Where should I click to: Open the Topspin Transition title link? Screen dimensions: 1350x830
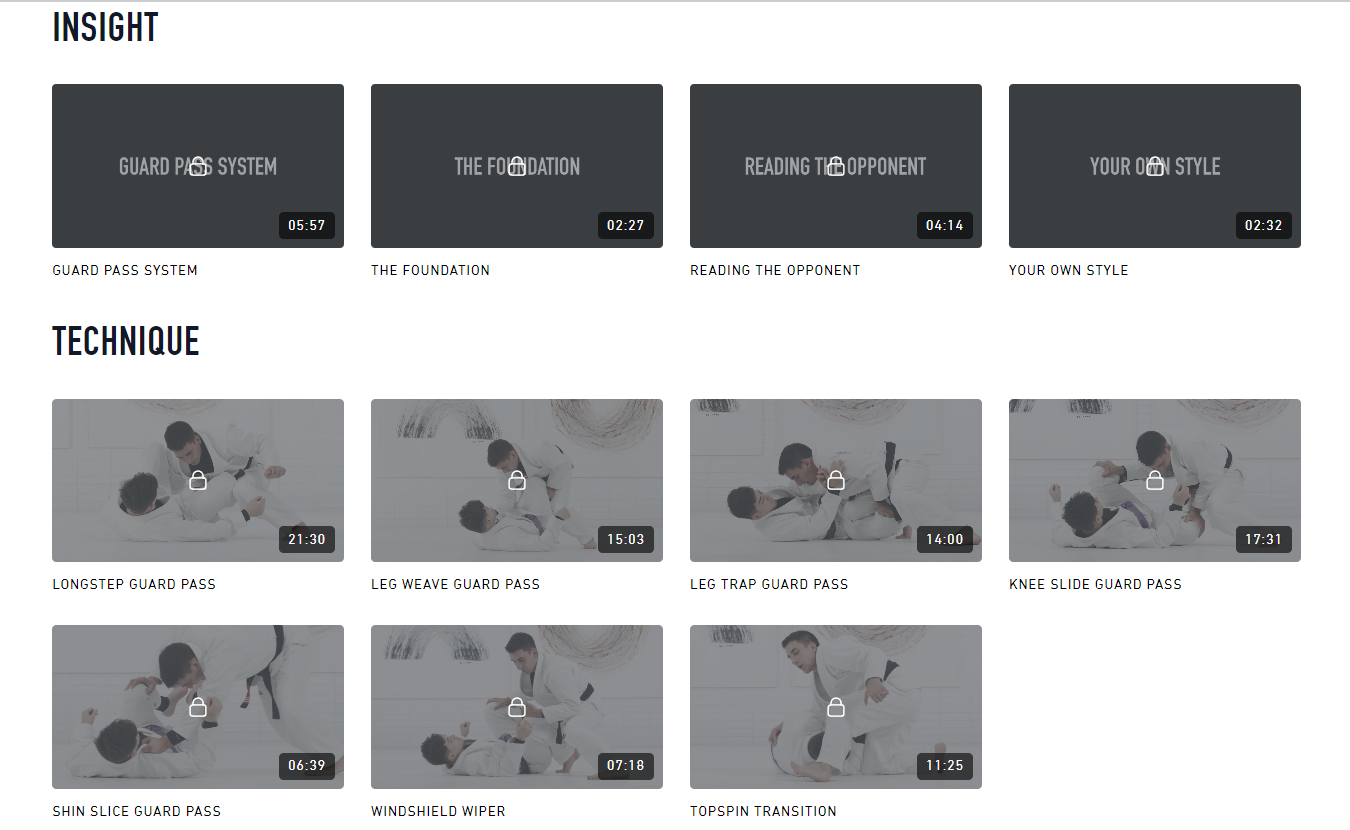tap(763, 811)
